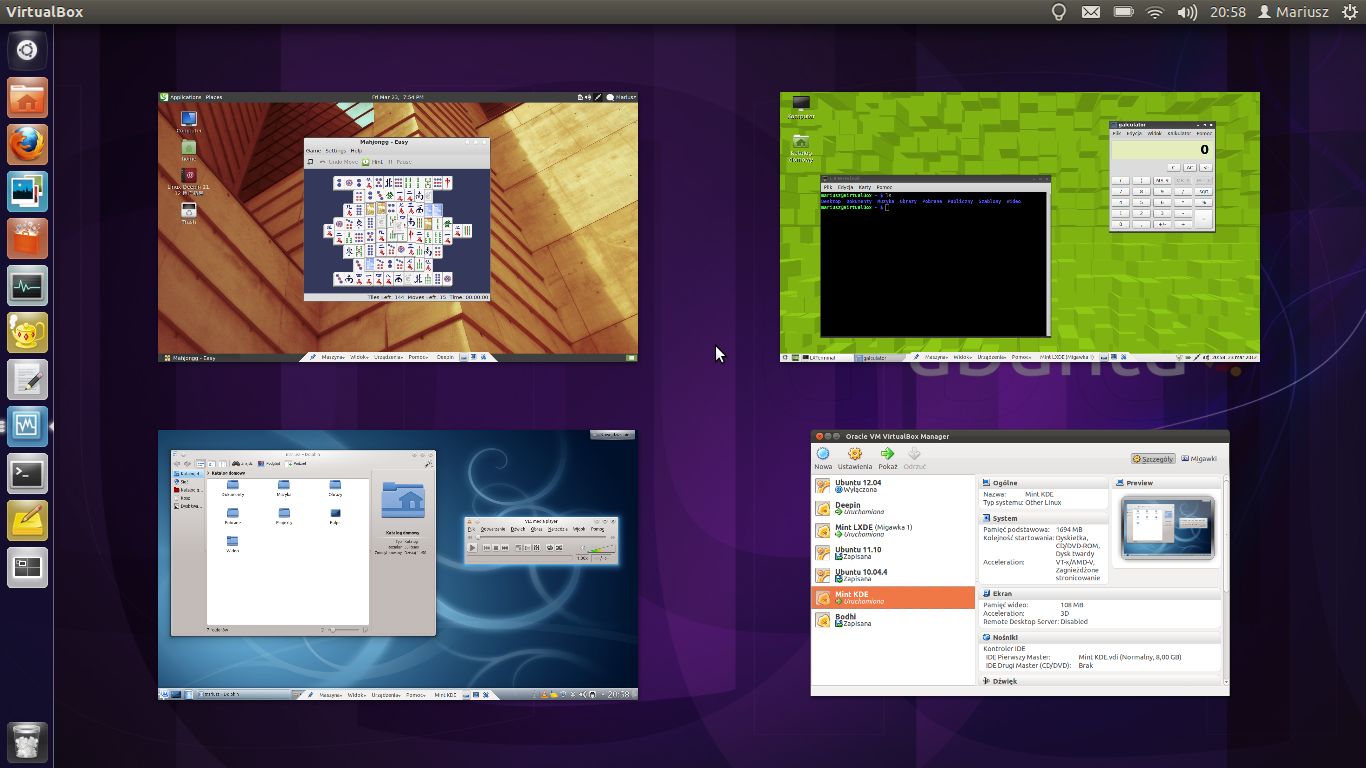This screenshot has width=1366, height=768.
Task: Click the green Pokaż arrow button
Action: [x=887, y=459]
